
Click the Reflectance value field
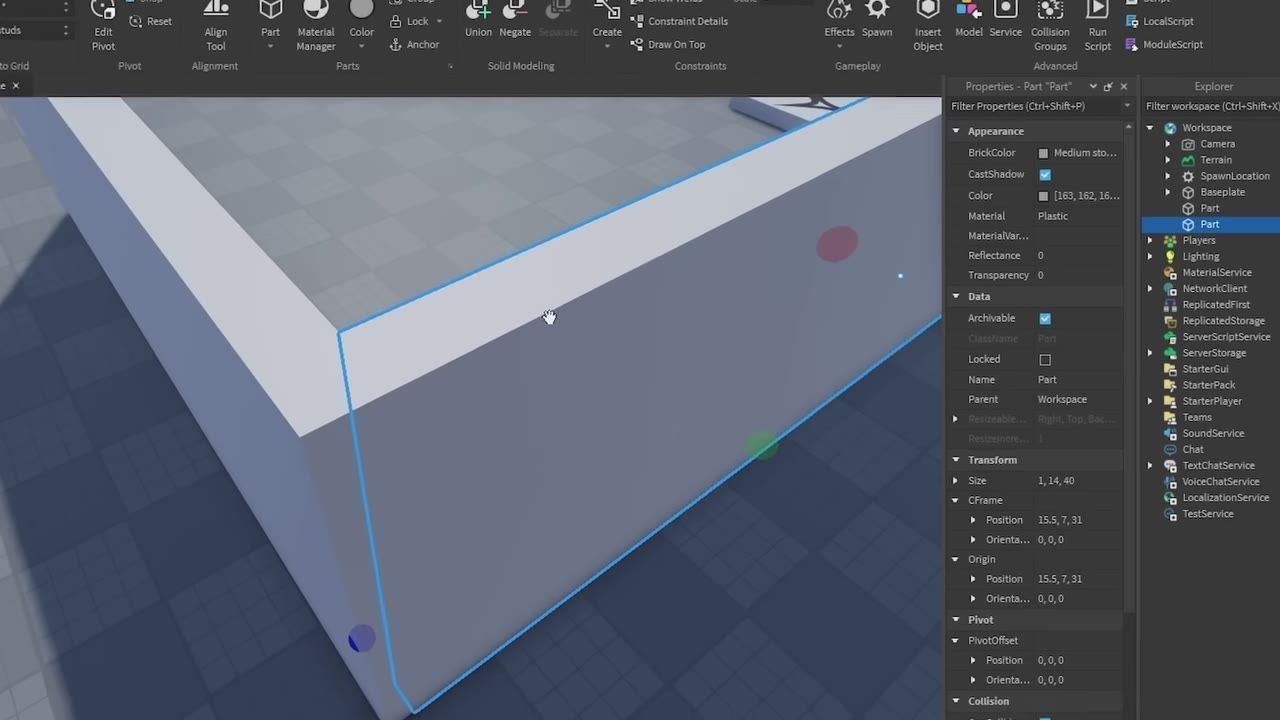pos(1078,255)
